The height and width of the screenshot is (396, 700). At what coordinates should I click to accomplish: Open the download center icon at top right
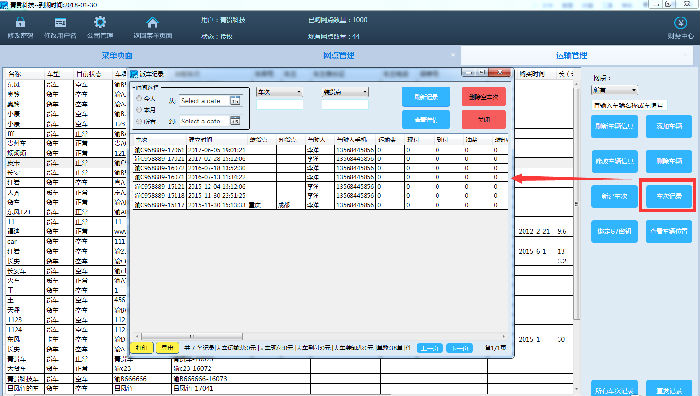click(680, 22)
